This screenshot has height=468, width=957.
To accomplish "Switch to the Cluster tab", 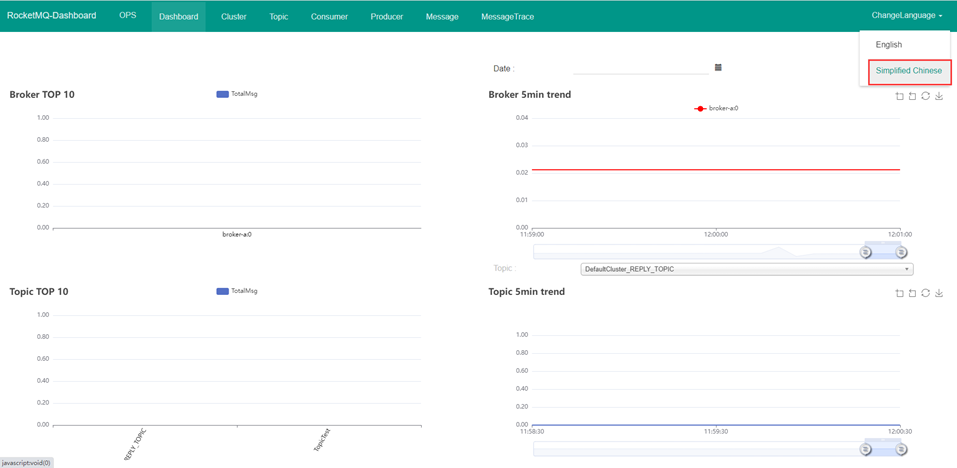I will click(234, 16).
